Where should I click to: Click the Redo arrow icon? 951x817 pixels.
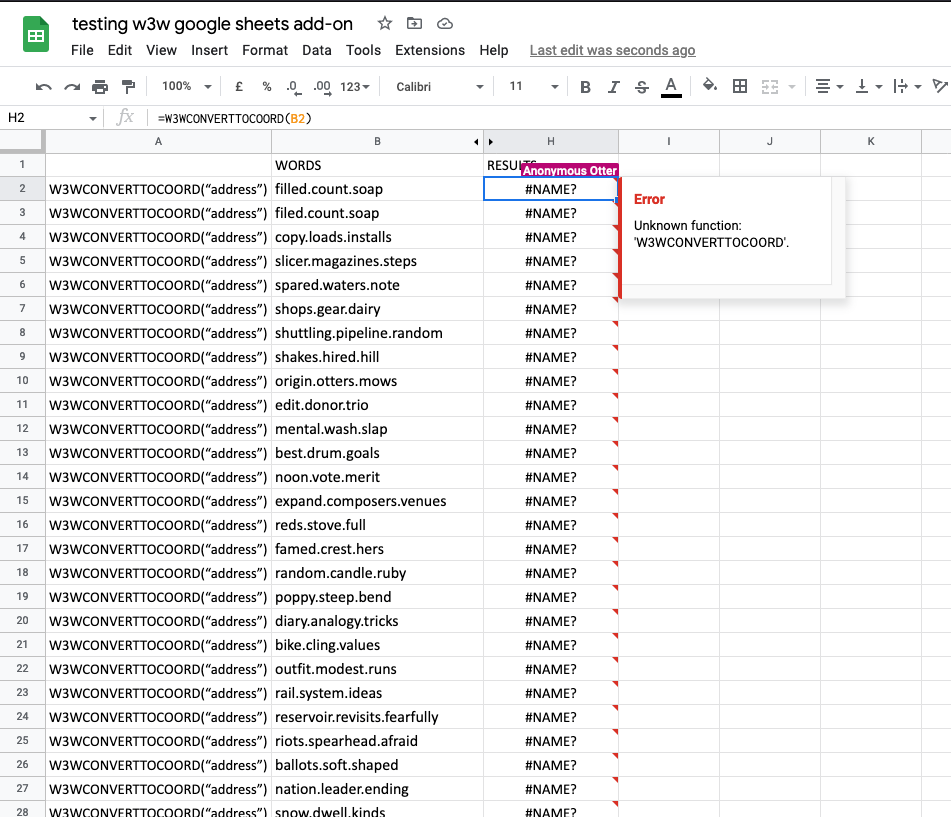pos(72,87)
